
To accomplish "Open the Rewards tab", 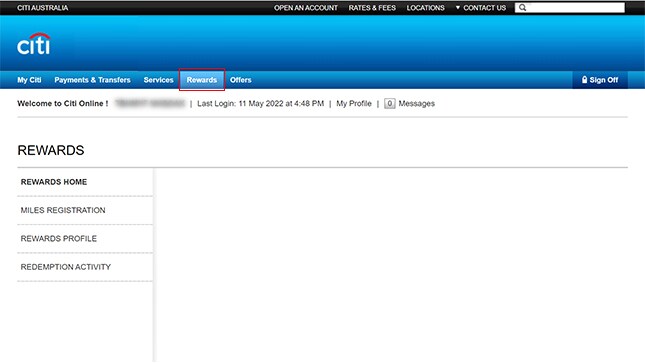I will (202, 80).
